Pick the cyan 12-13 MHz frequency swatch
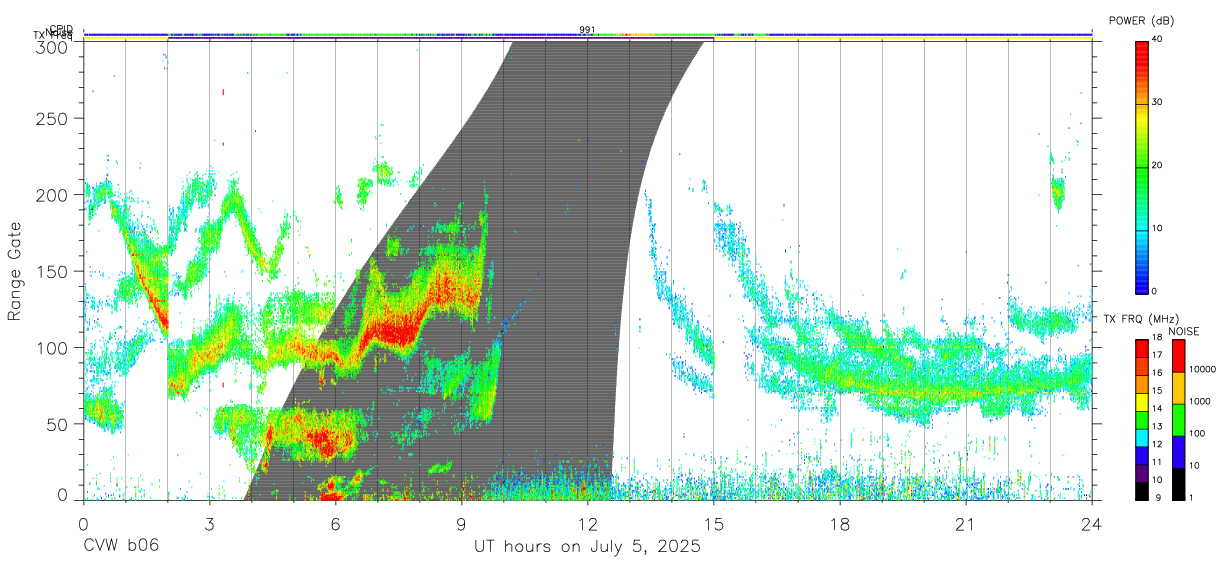The height and width of the screenshot is (567, 1228). pos(1142,438)
